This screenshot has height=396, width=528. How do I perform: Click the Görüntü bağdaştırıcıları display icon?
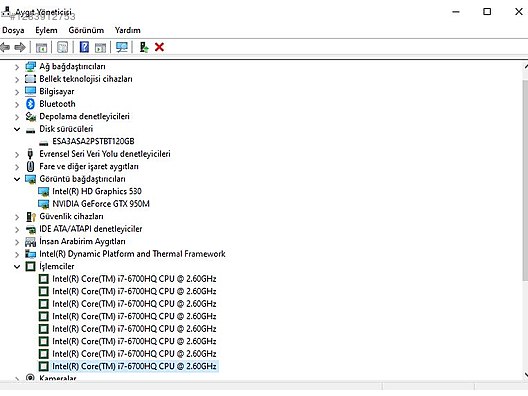(30, 179)
